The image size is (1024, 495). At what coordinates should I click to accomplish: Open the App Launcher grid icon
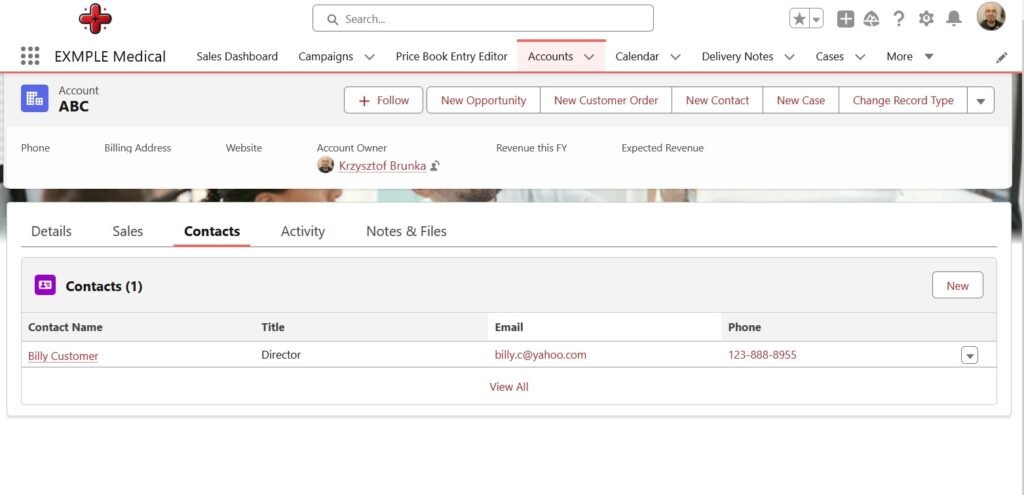pos(30,56)
